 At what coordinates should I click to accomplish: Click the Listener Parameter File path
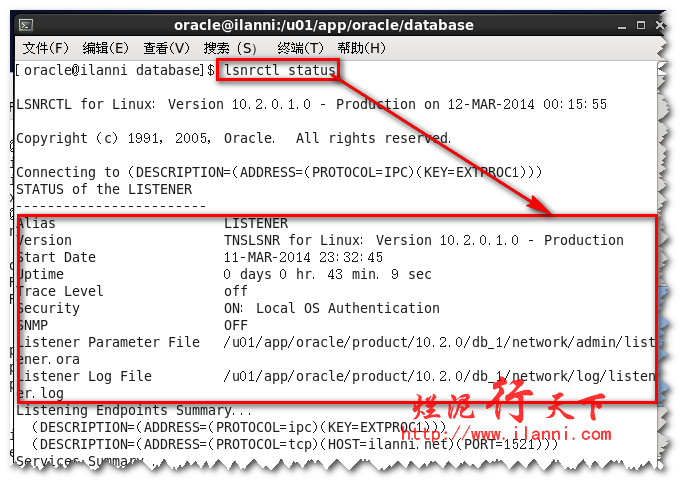(440, 342)
